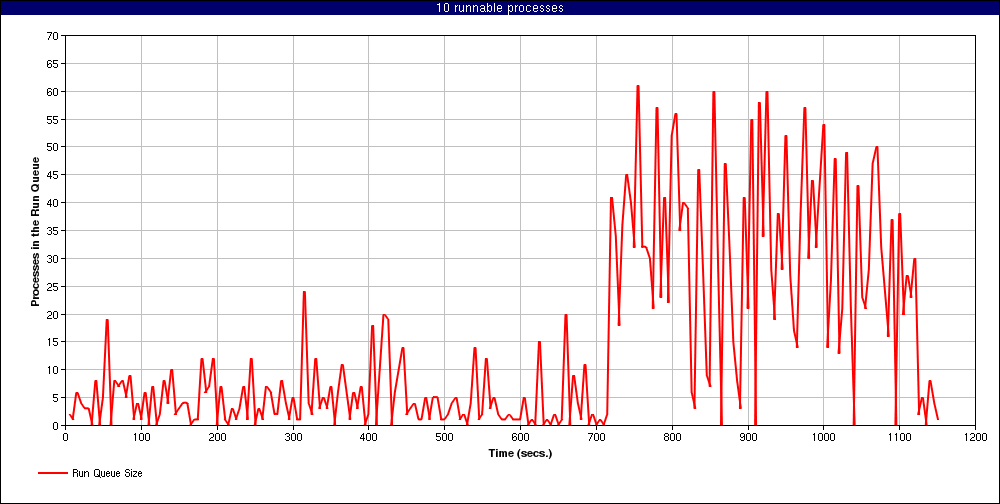Click the highest peak of 61 near 755 seconds
Image resolution: width=1000 pixels, height=504 pixels.
pos(638,86)
